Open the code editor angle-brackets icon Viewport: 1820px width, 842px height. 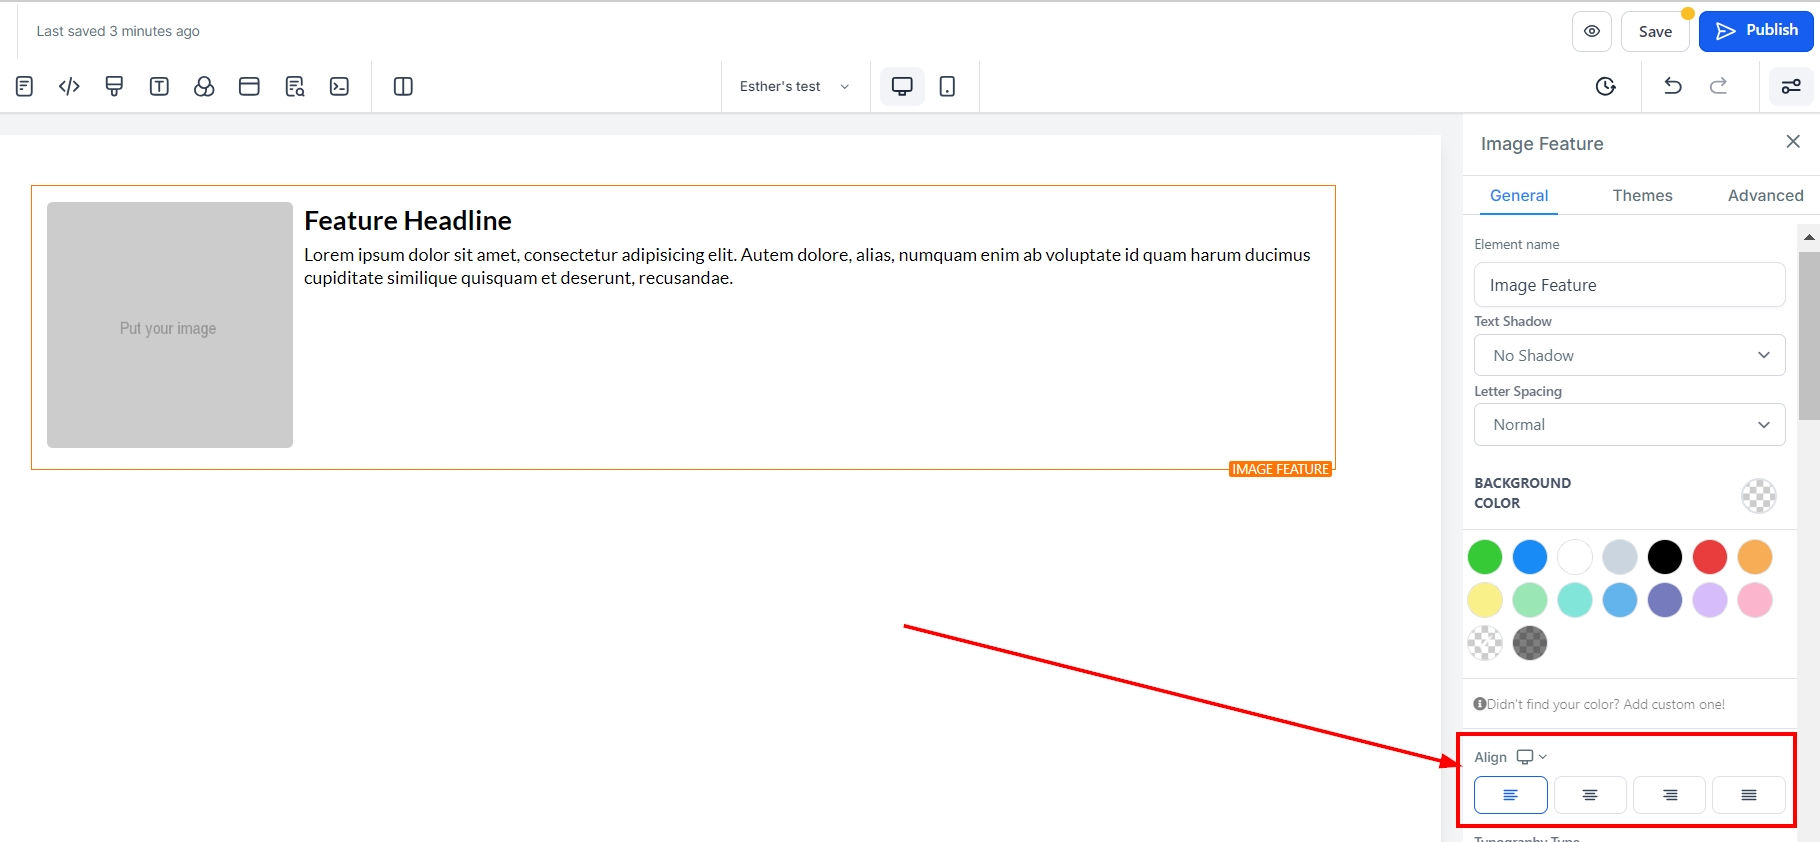[x=69, y=87]
